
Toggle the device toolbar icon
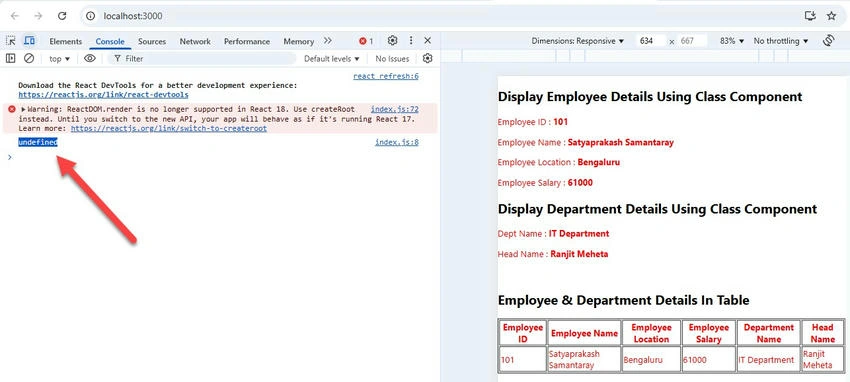pos(29,41)
